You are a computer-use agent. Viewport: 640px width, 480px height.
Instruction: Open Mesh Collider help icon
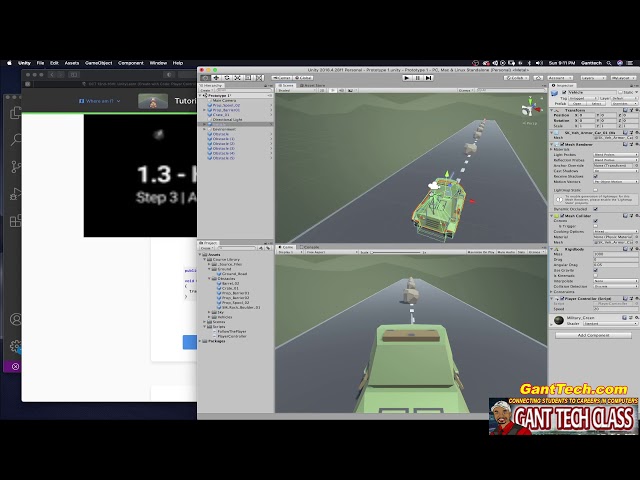[626, 216]
